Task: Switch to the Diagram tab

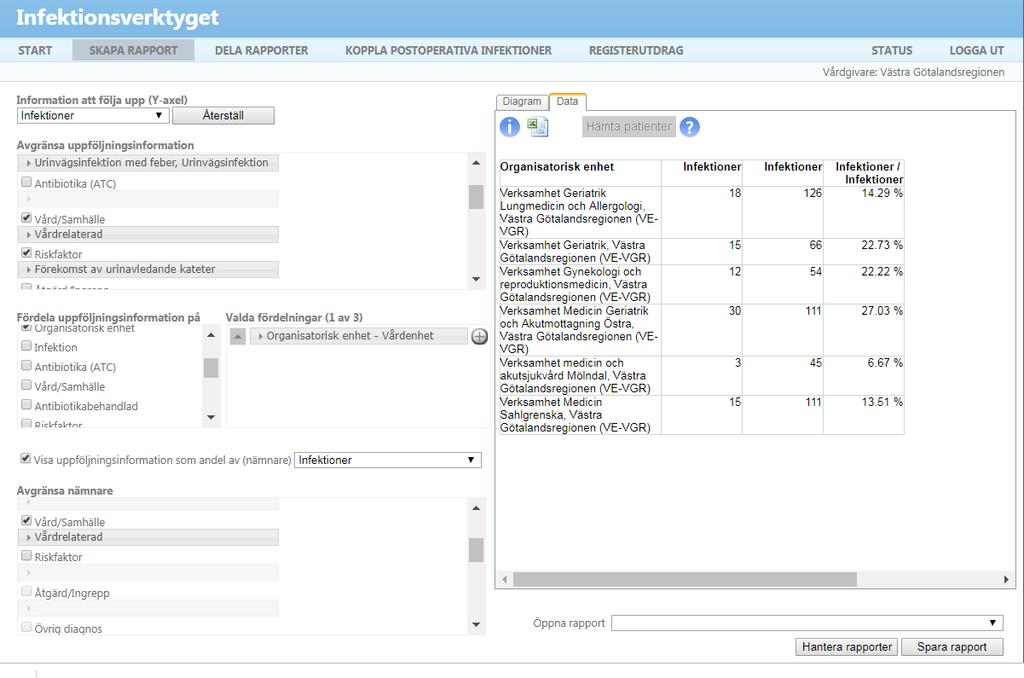Action: pyautogui.click(x=522, y=102)
